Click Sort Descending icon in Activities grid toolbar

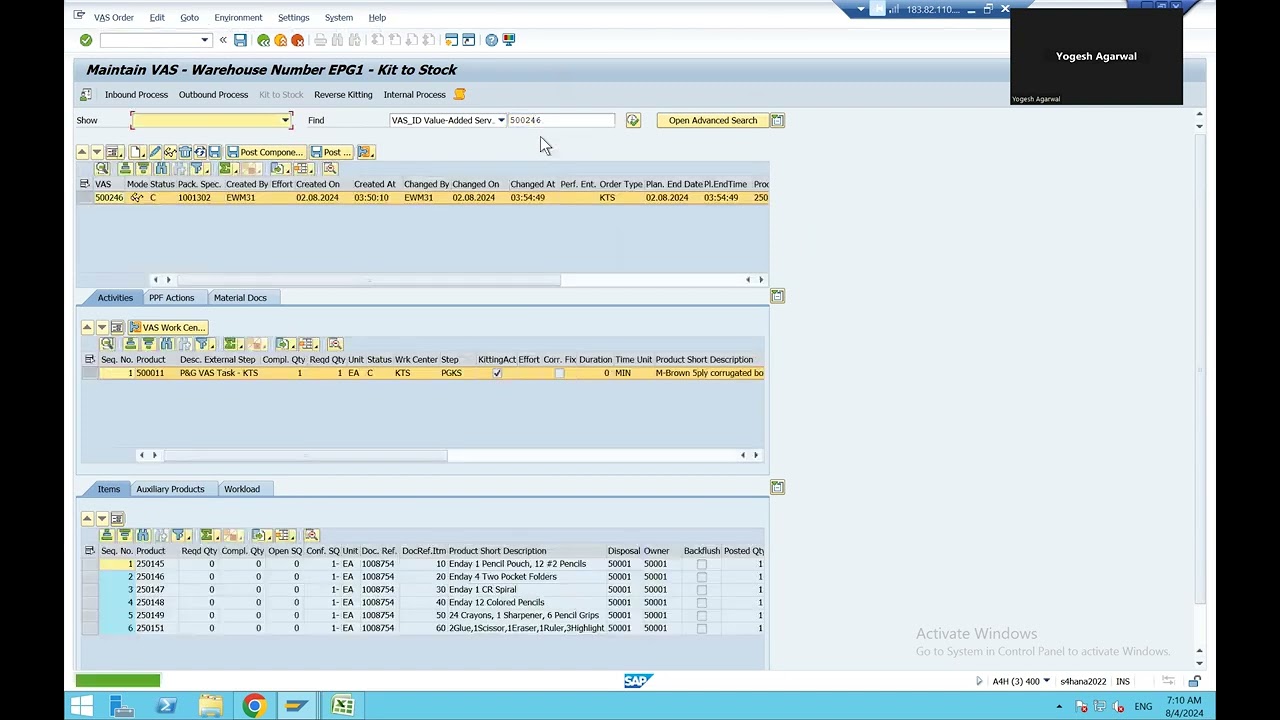click(x=149, y=344)
